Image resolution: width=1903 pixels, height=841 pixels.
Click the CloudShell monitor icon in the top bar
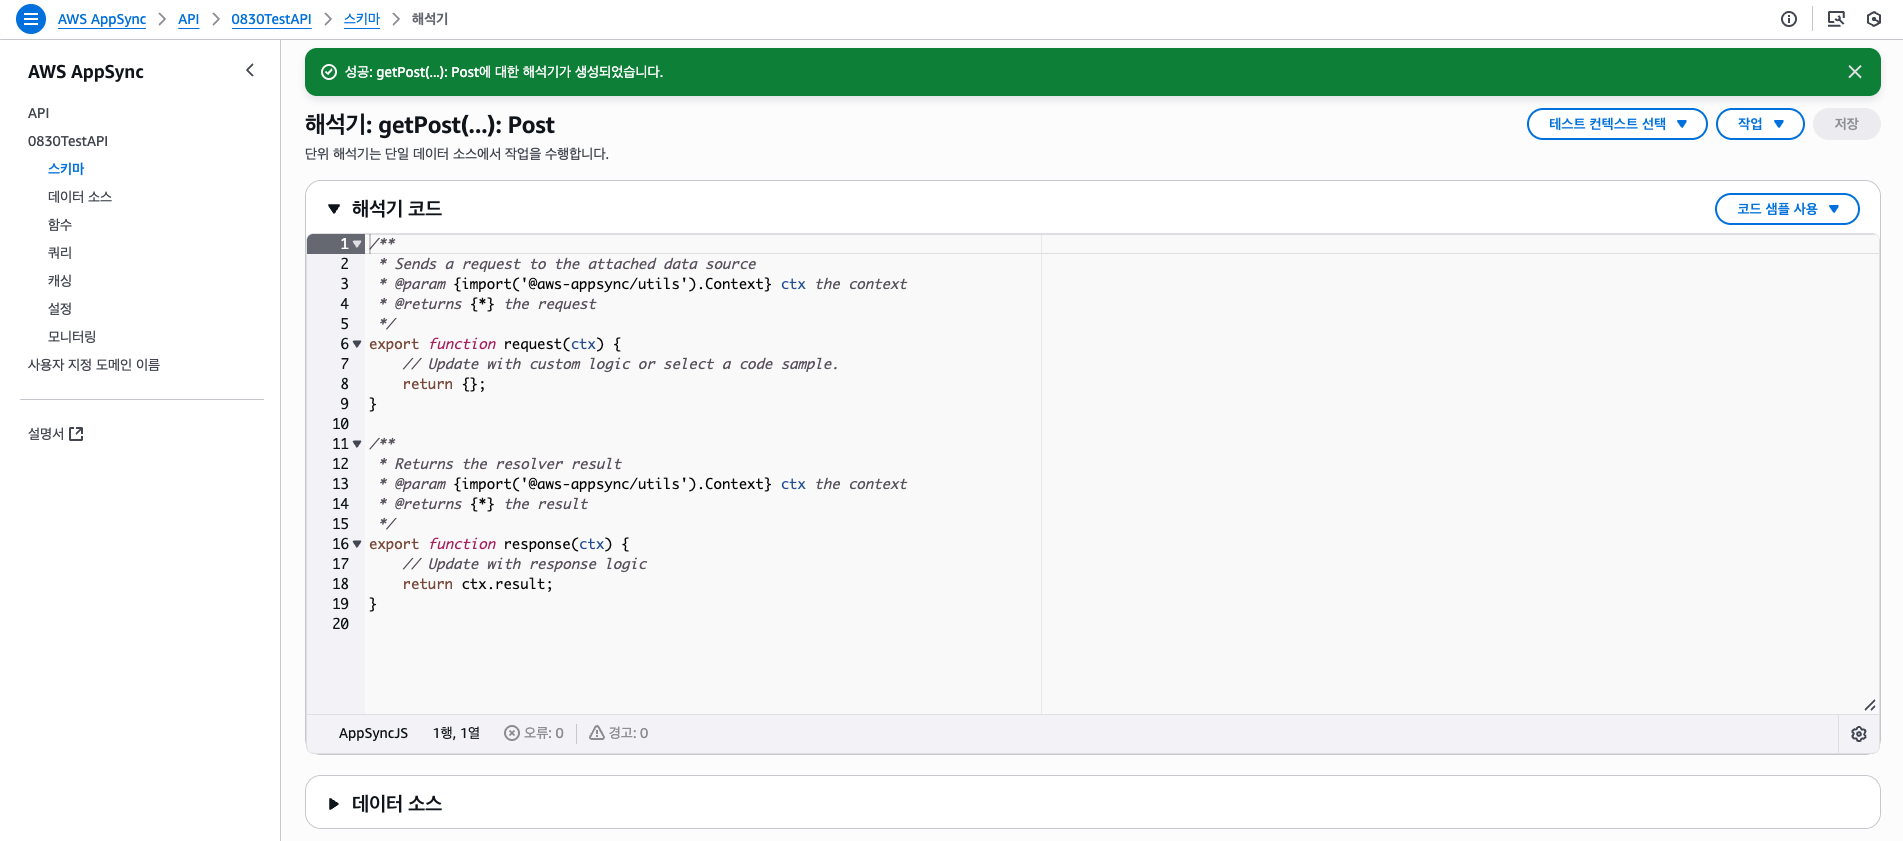click(1836, 19)
